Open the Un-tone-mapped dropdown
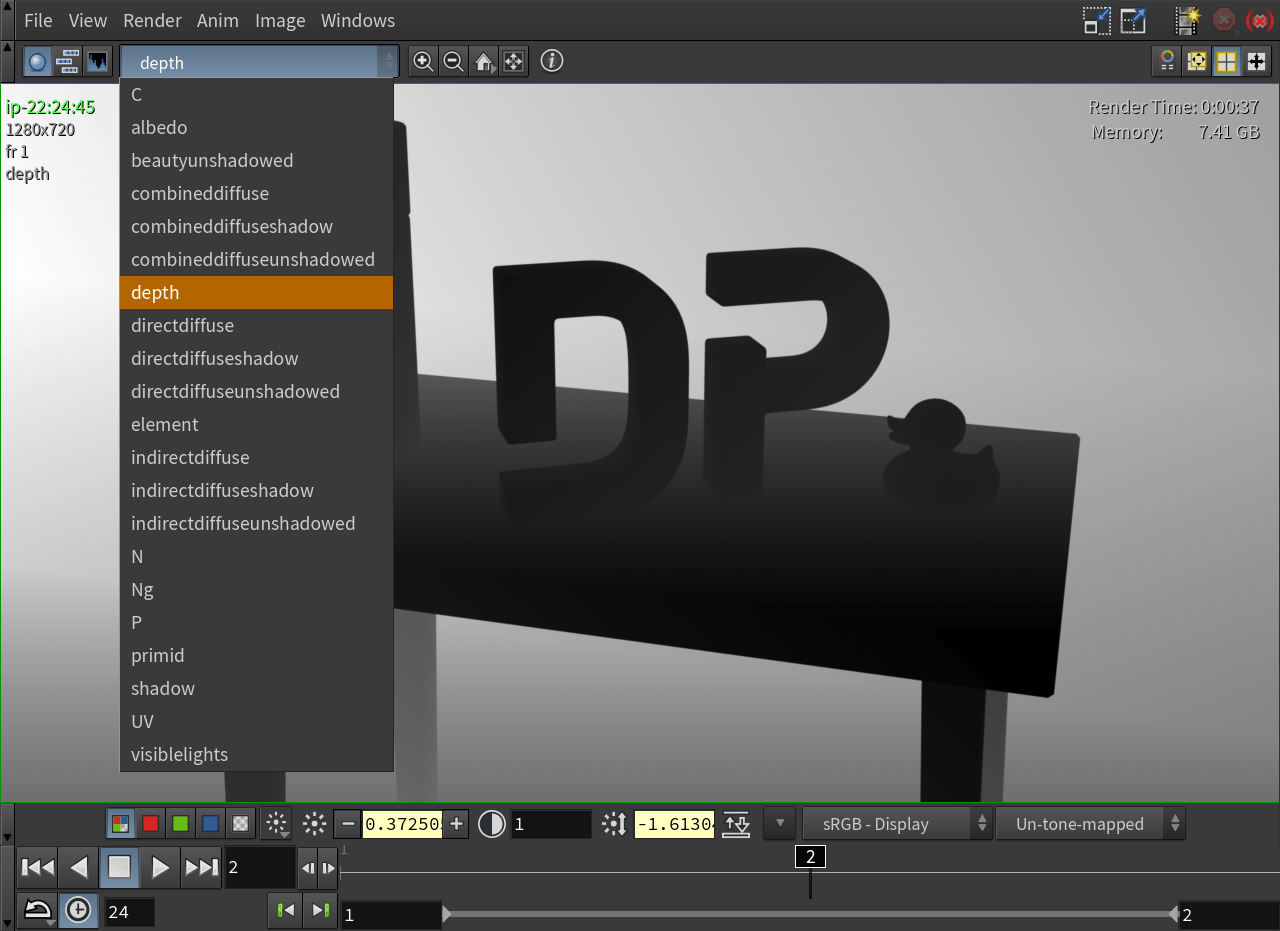This screenshot has height=931, width=1280. click(x=1089, y=824)
